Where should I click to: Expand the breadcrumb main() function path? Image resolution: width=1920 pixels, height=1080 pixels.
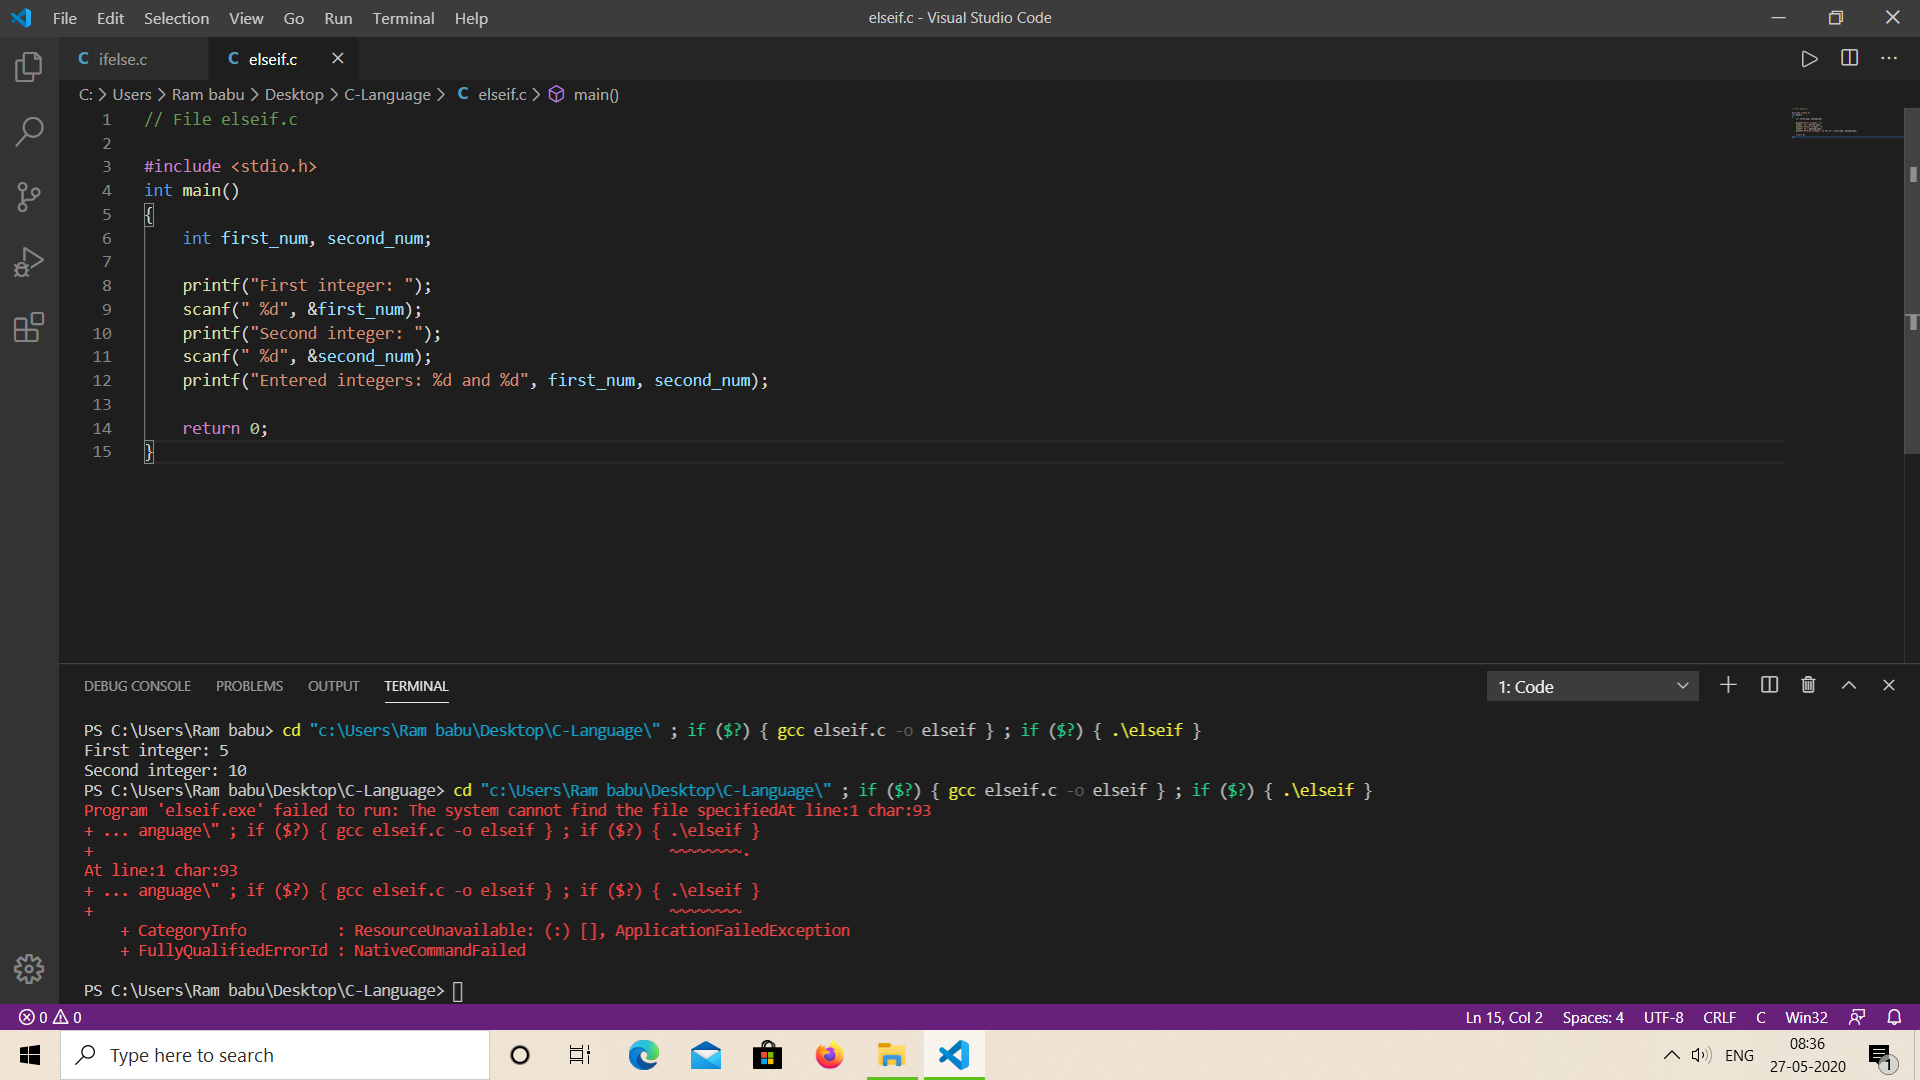[x=595, y=94]
